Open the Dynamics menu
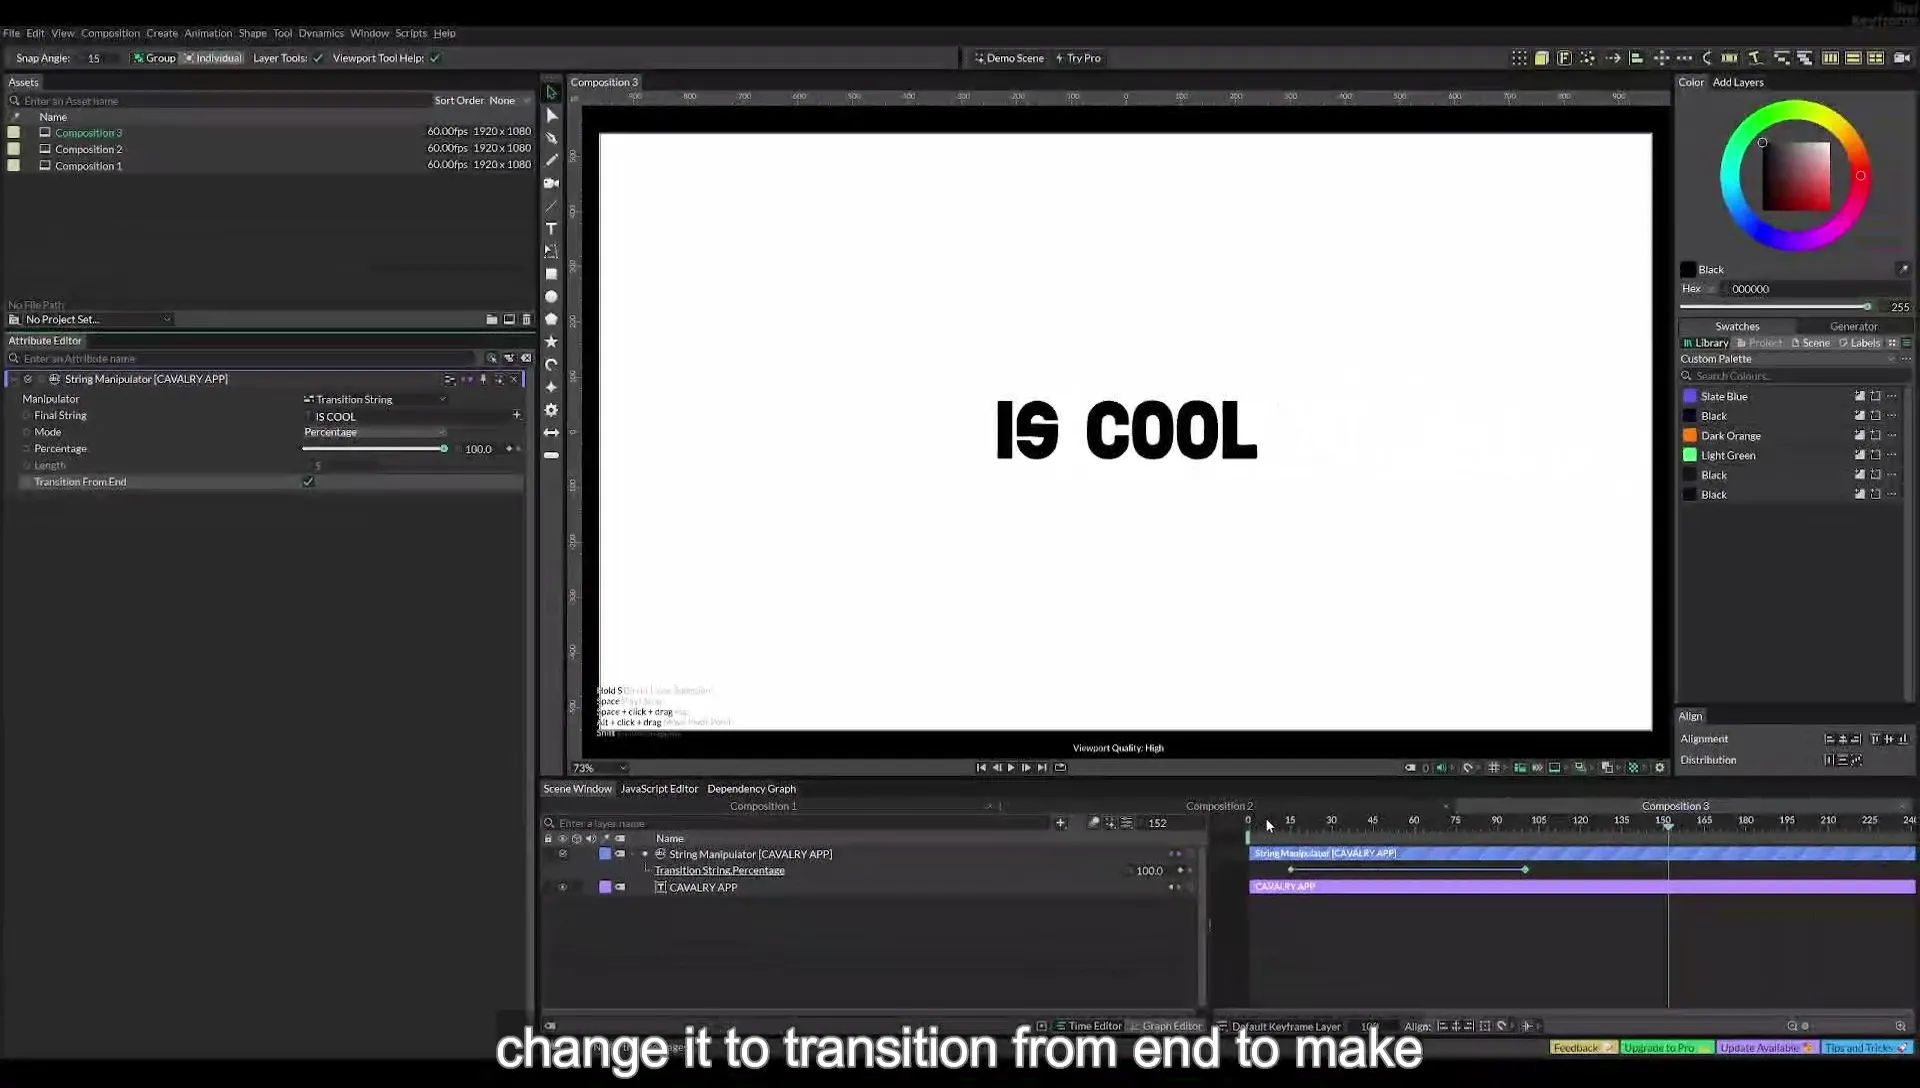Image resolution: width=1920 pixels, height=1088 pixels. coord(321,33)
